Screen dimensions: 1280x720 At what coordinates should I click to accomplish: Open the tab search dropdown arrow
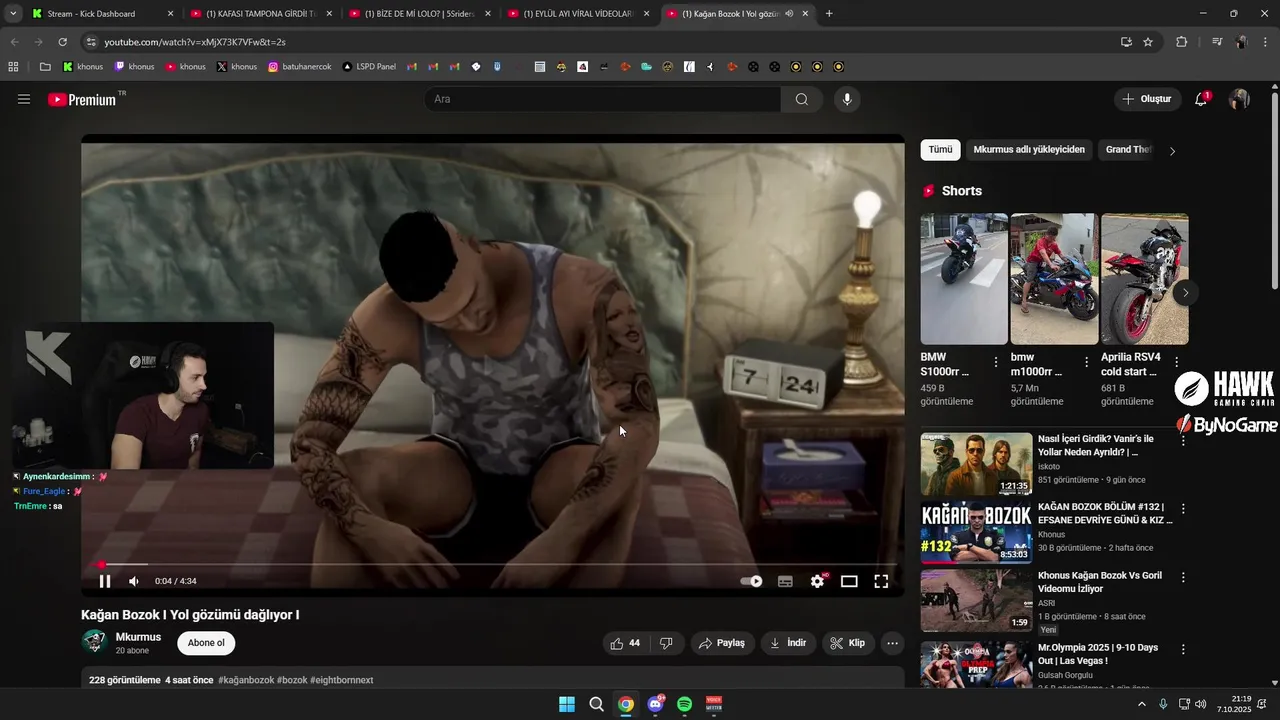pyautogui.click(x=13, y=14)
